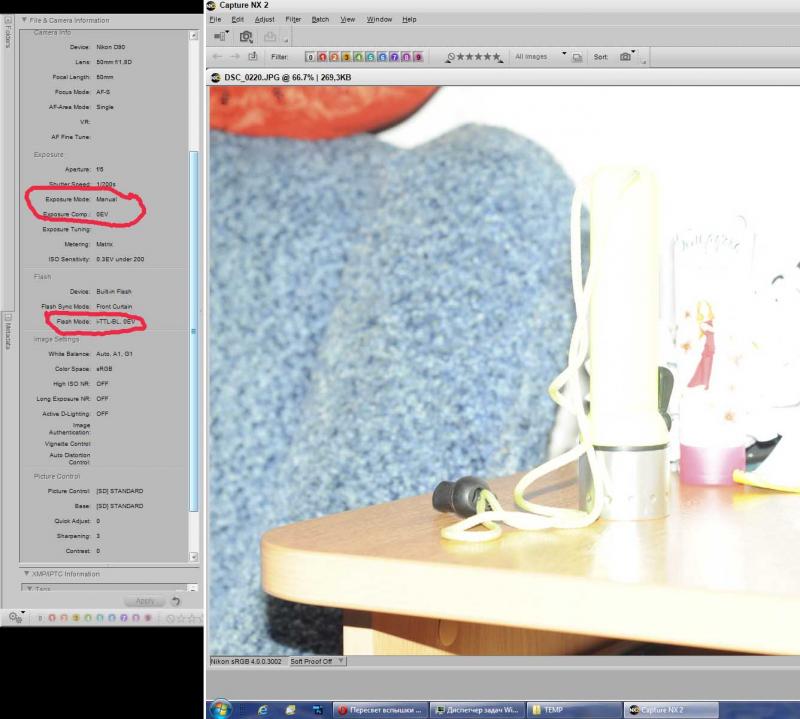Apply blue label 6 in bottom label bar

click(112, 618)
